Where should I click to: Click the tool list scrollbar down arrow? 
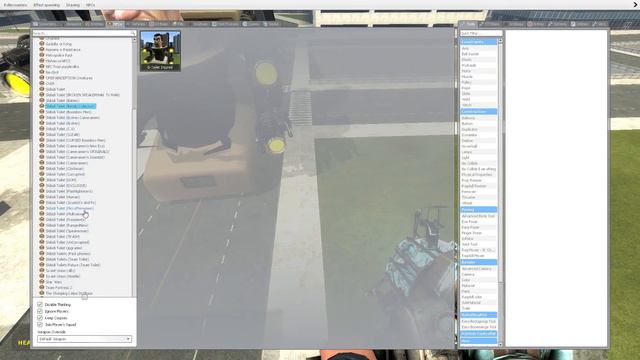(x=500, y=344)
